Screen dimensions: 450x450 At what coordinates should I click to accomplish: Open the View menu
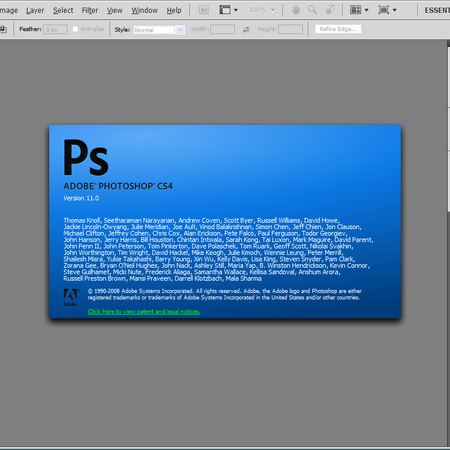click(115, 10)
